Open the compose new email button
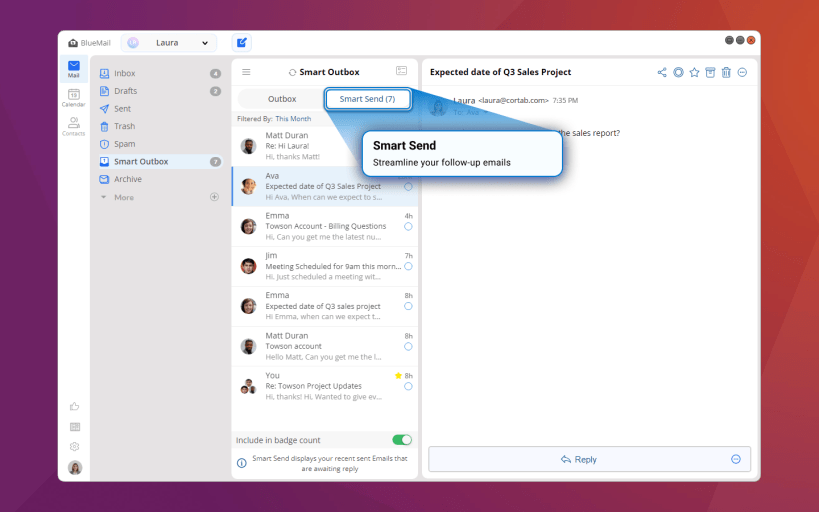Screen dimensions: 819x512 point(241,43)
